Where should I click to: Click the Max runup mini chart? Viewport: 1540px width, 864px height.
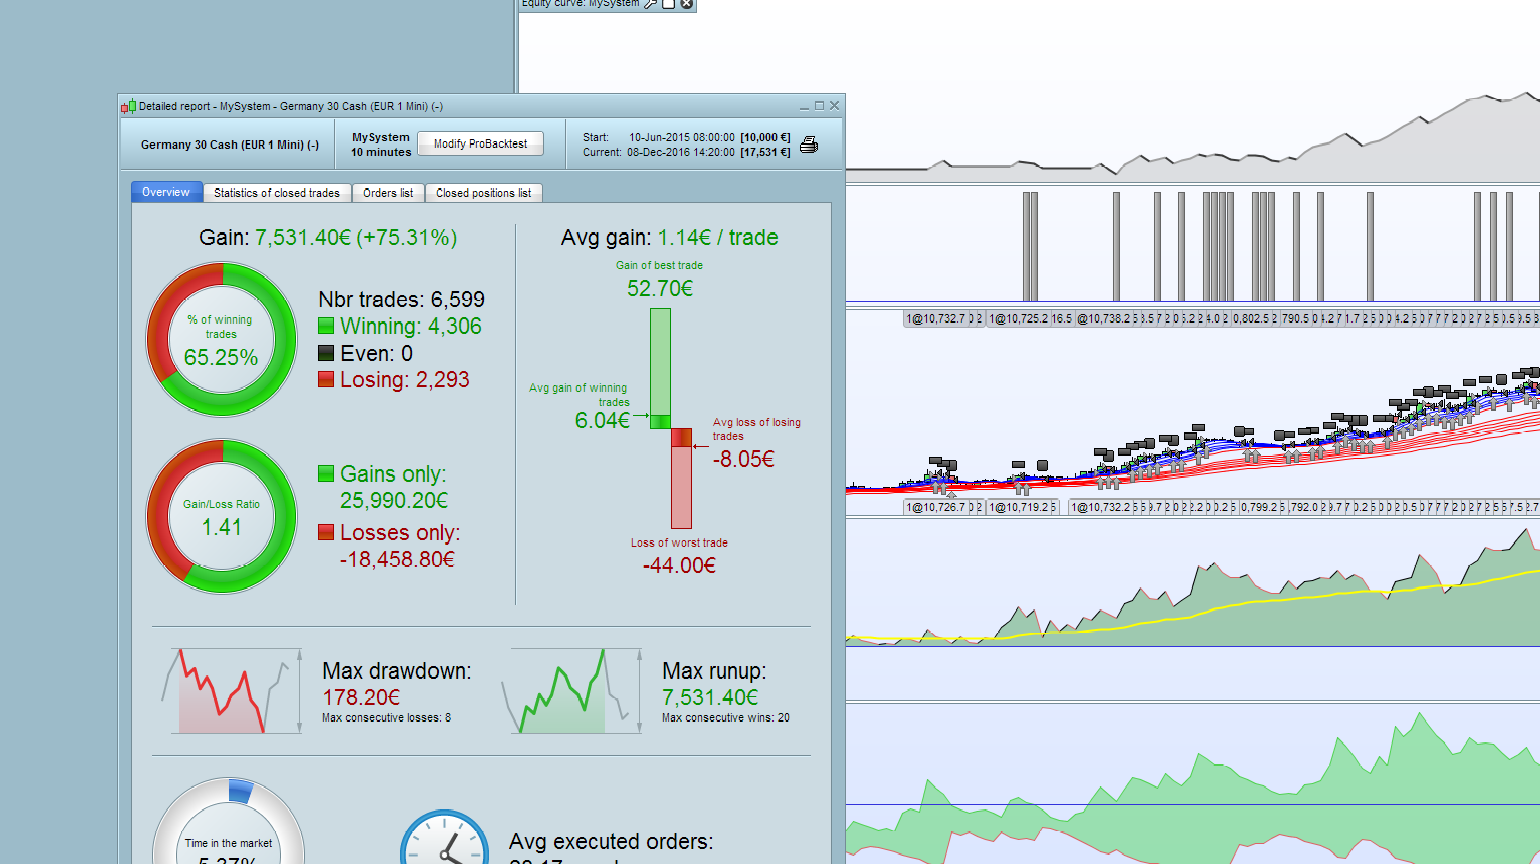[x=572, y=691]
